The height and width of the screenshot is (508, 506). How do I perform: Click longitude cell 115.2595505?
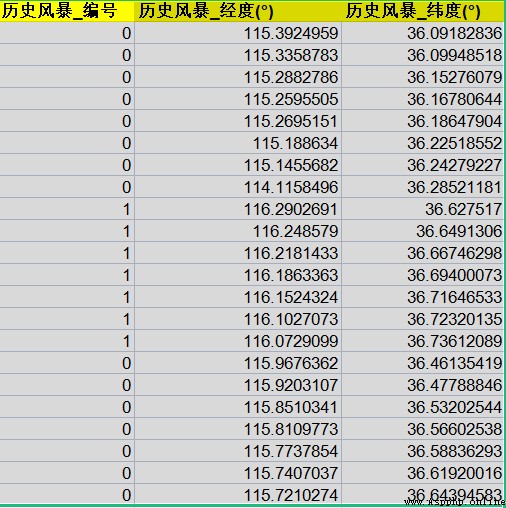pos(238,99)
